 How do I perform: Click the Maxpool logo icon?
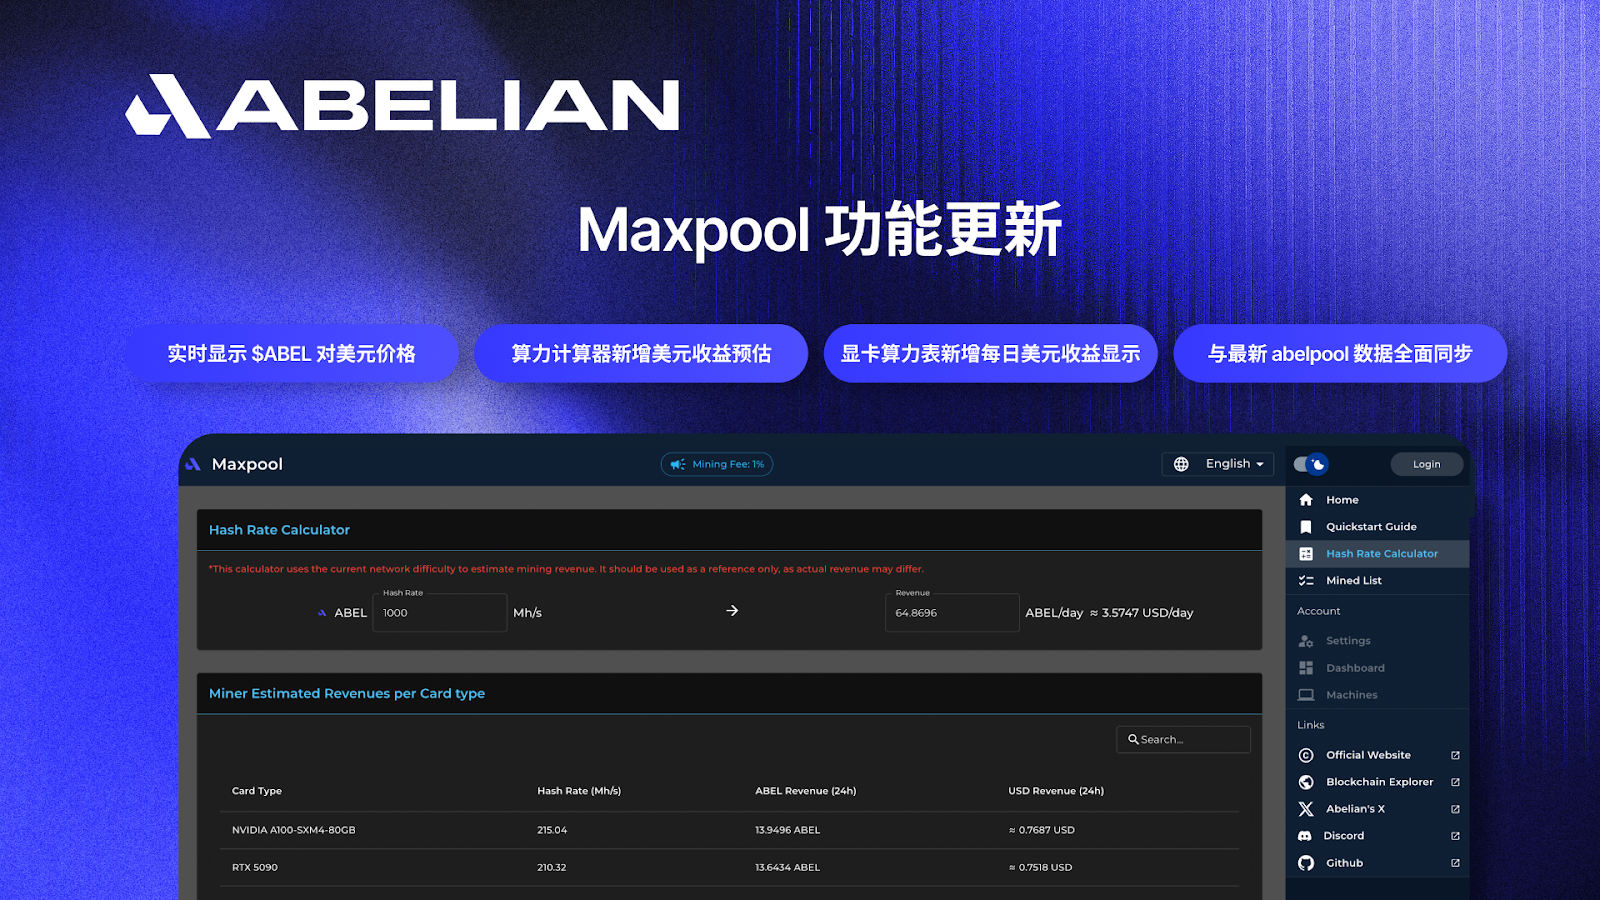pos(193,464)
